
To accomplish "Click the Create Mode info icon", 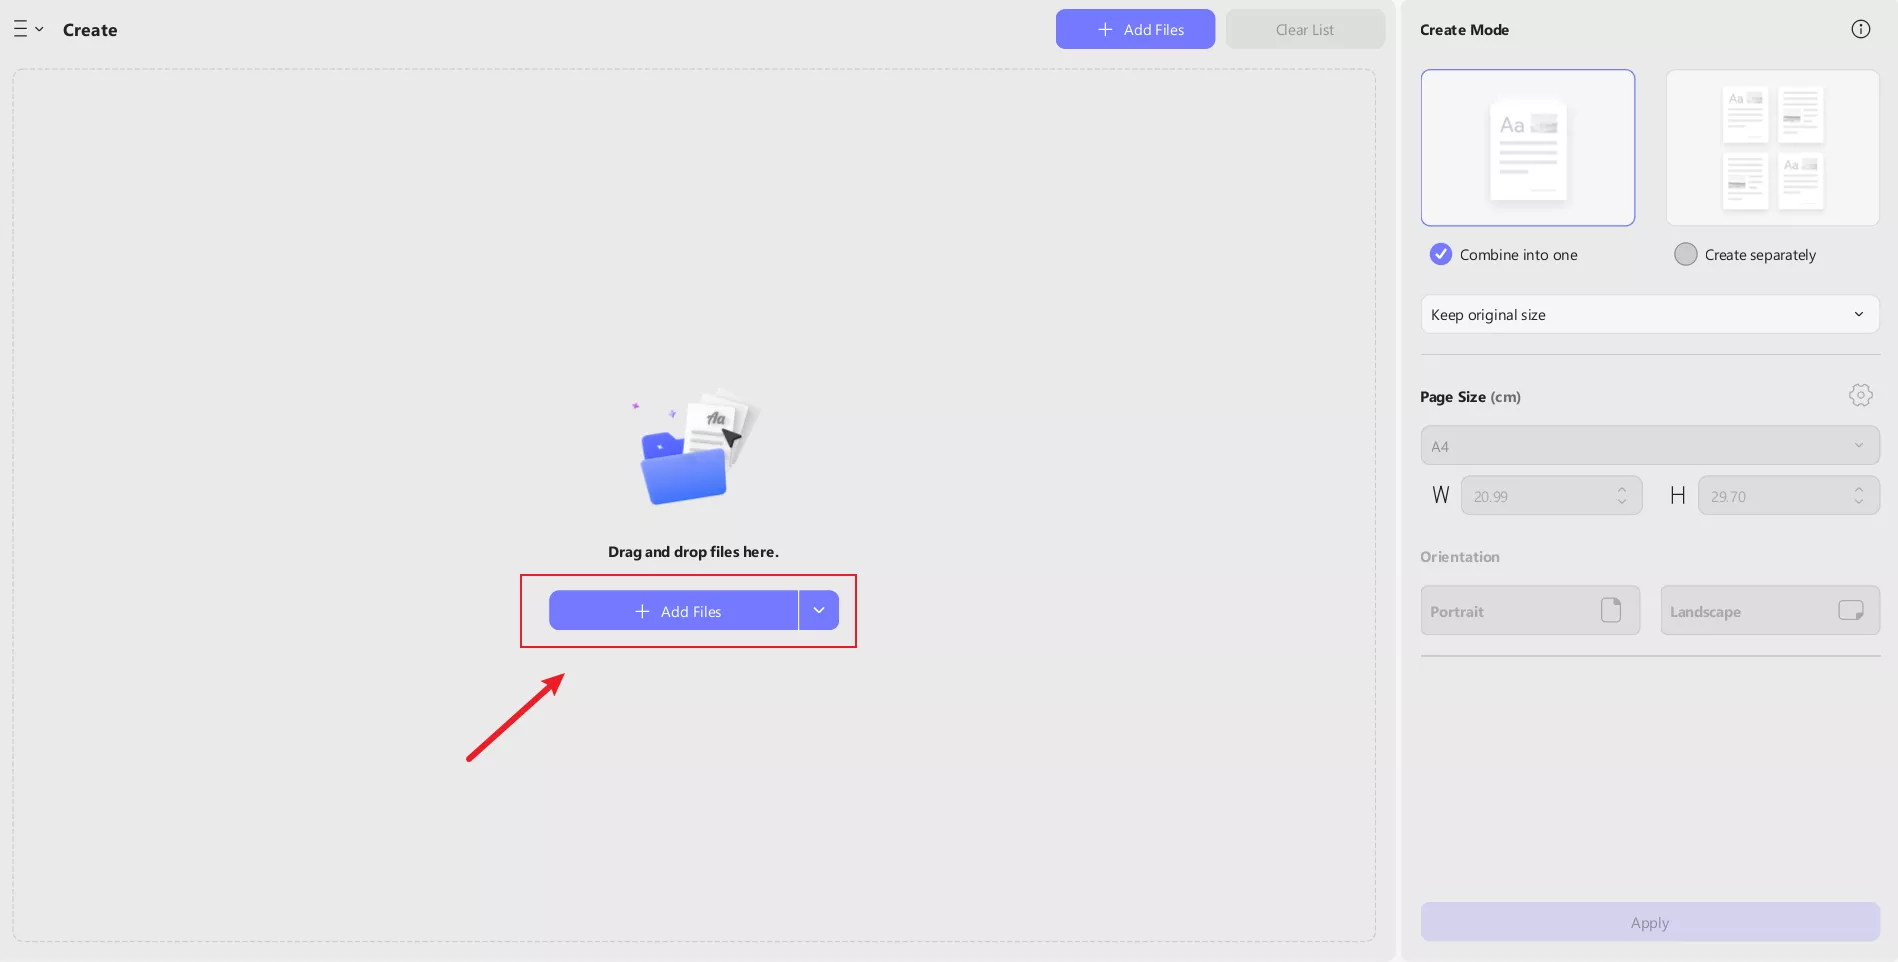I will [1860, 29].
